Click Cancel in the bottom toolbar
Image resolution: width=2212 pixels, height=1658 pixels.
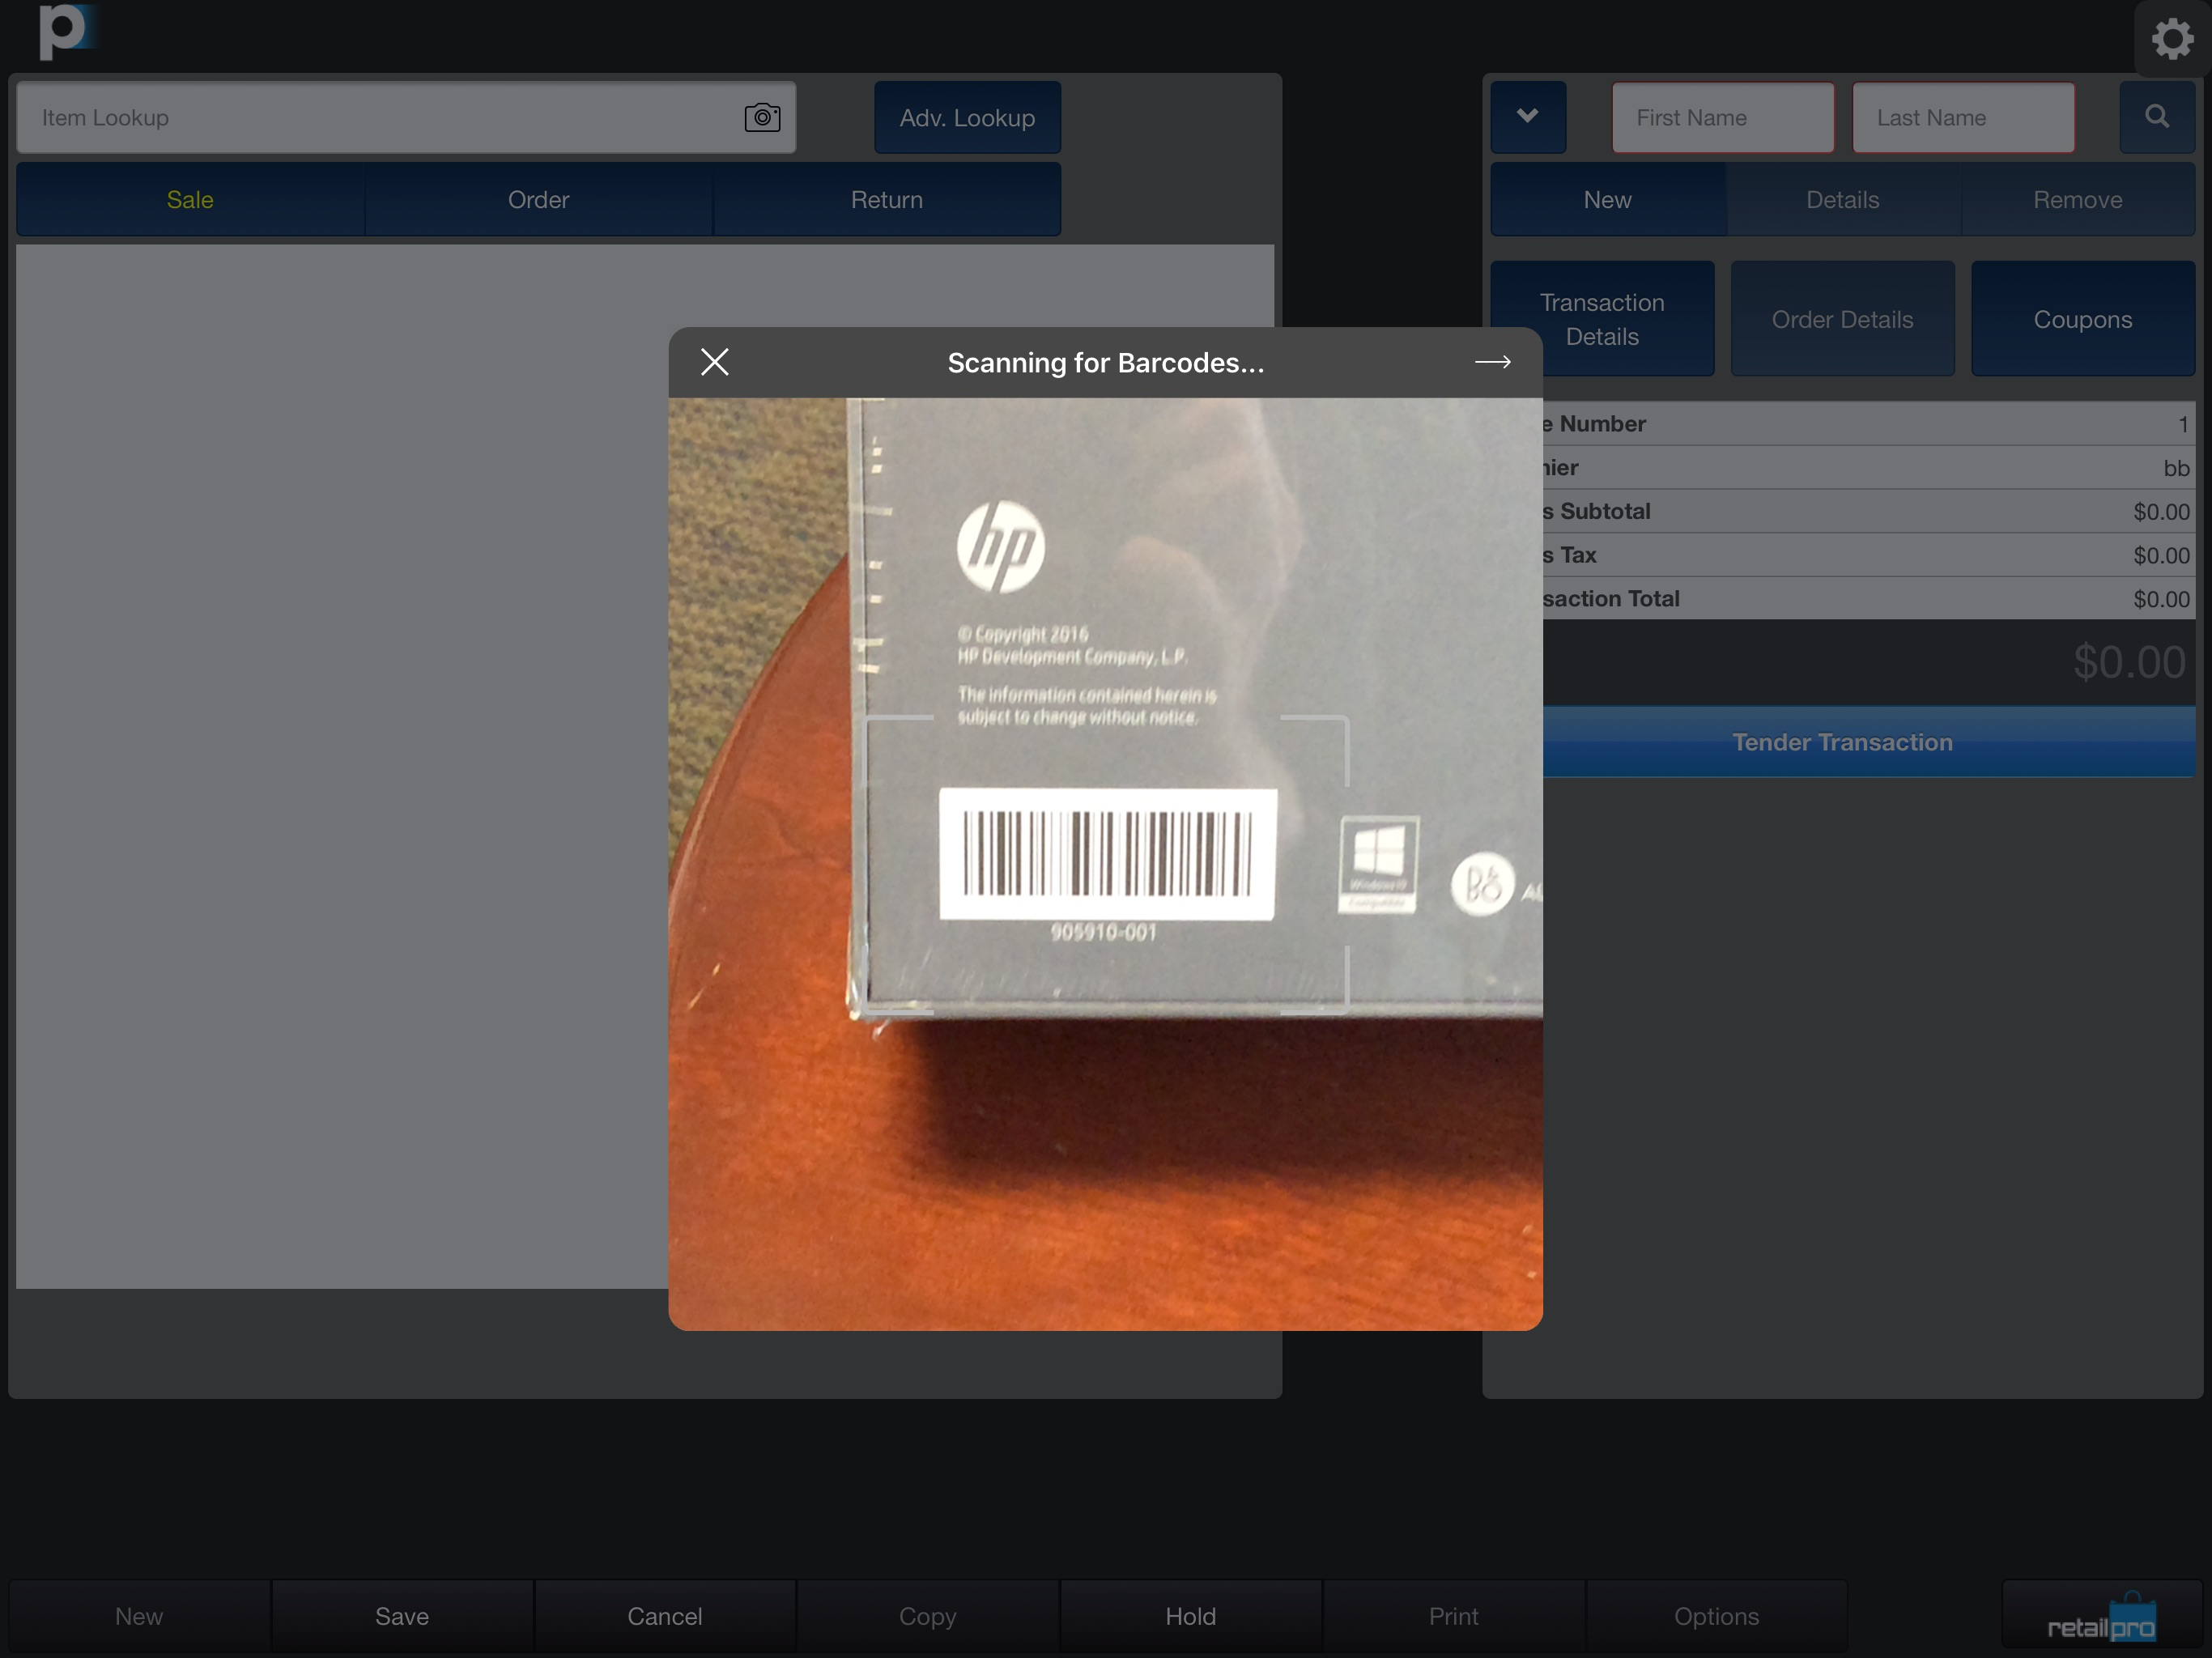pyautogui.click(x=665, y=1616)
